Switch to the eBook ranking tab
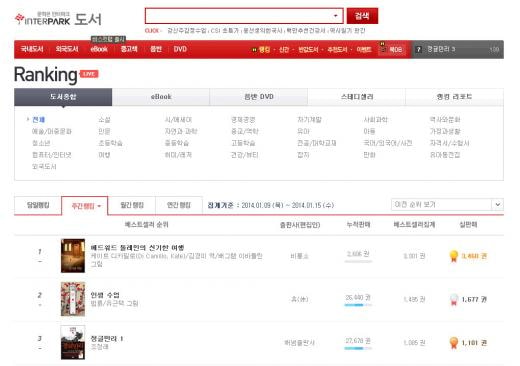Image resolution: width=520 pixels, height=366 pixels. tap(161, 97)
